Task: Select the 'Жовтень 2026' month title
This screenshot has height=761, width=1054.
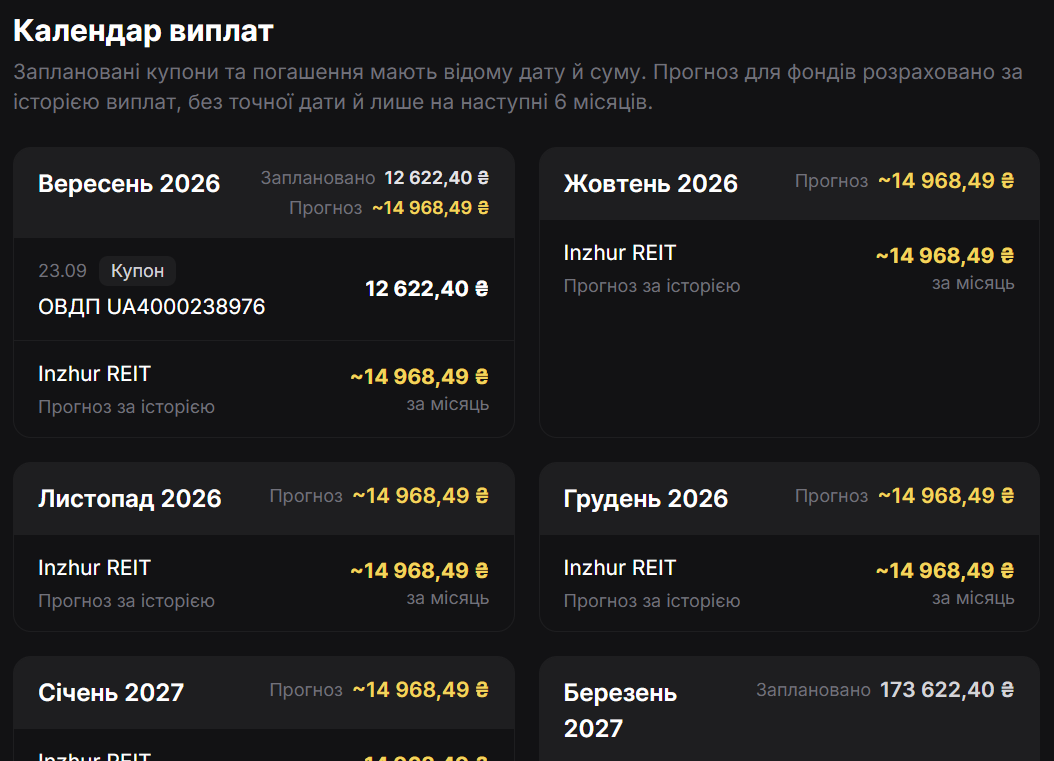Action: pos(651,184)
